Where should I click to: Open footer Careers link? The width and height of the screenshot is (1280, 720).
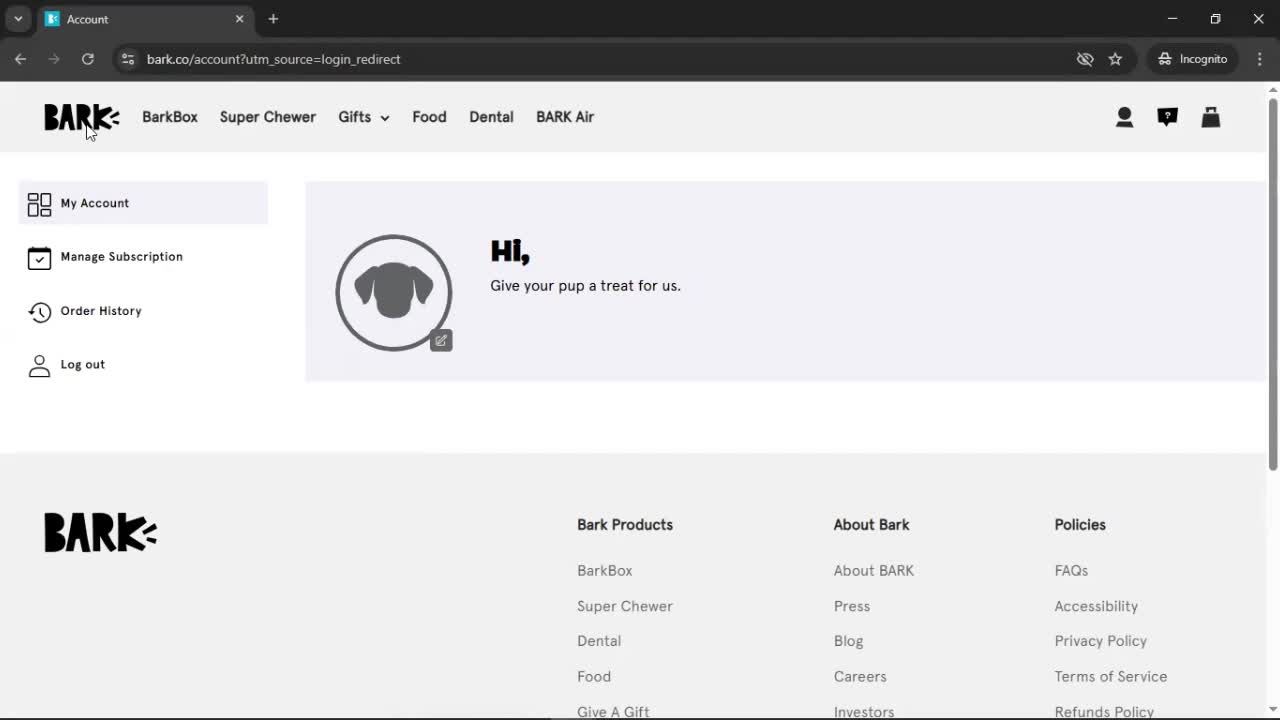(x=860, y=677)
